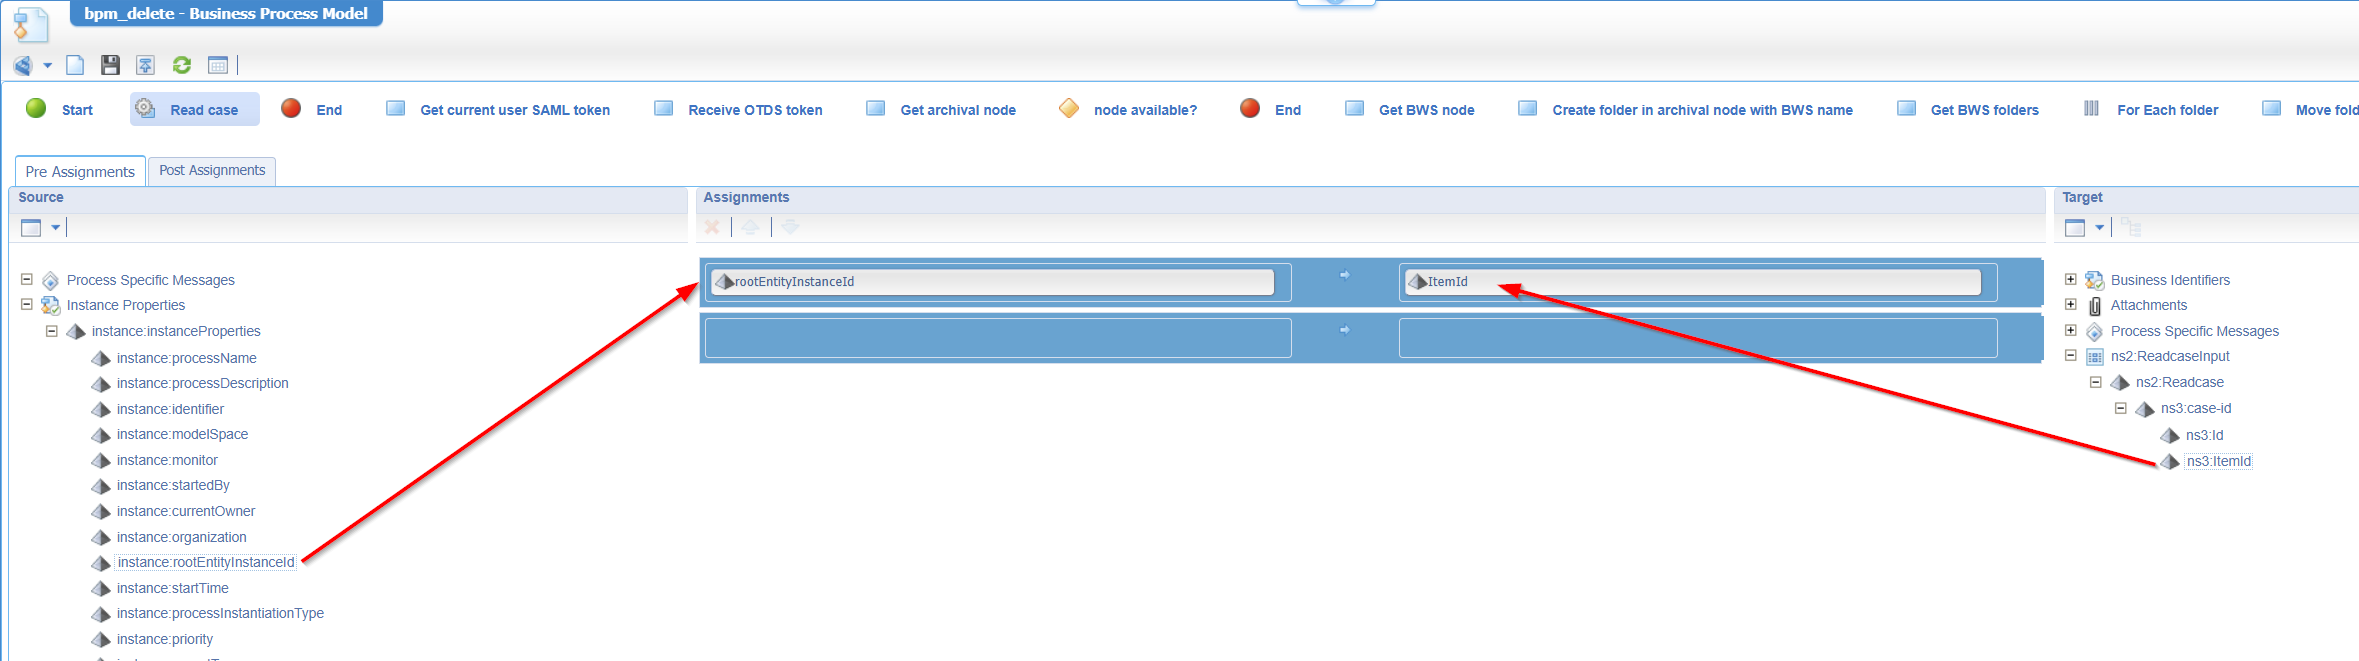Viewport: 2359px width, 661px height.
Task: Click the move assignment down arrow icon
Action: [x=790, y=227]
